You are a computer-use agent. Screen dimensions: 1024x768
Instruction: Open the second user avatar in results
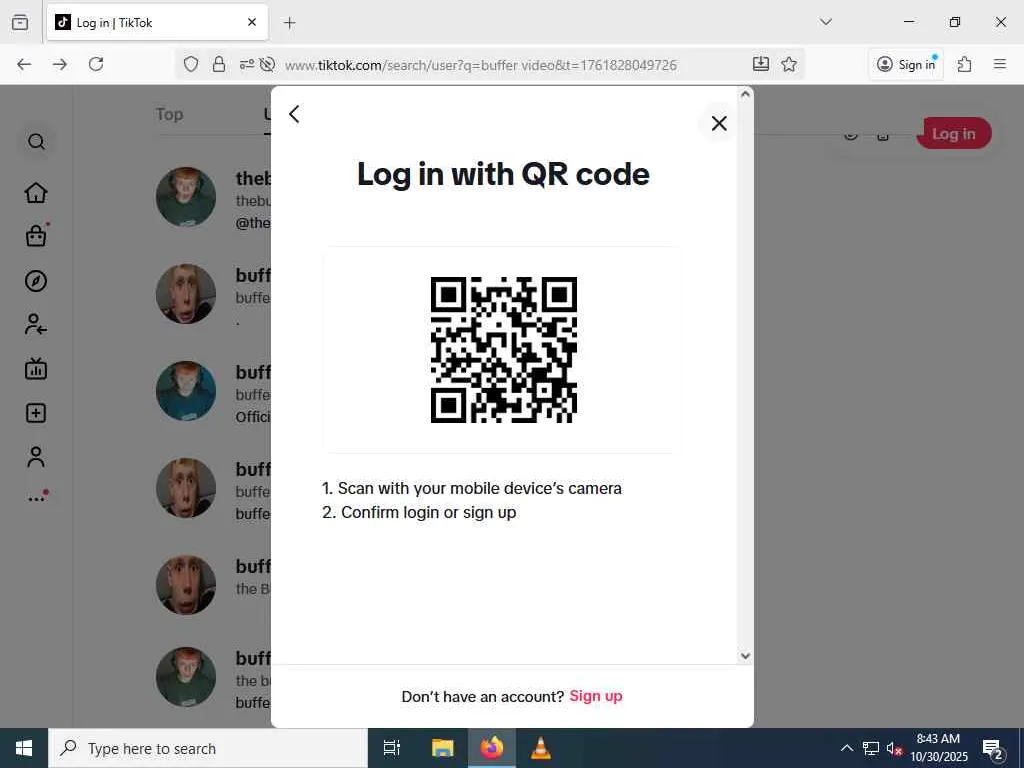tap(186, 294)
